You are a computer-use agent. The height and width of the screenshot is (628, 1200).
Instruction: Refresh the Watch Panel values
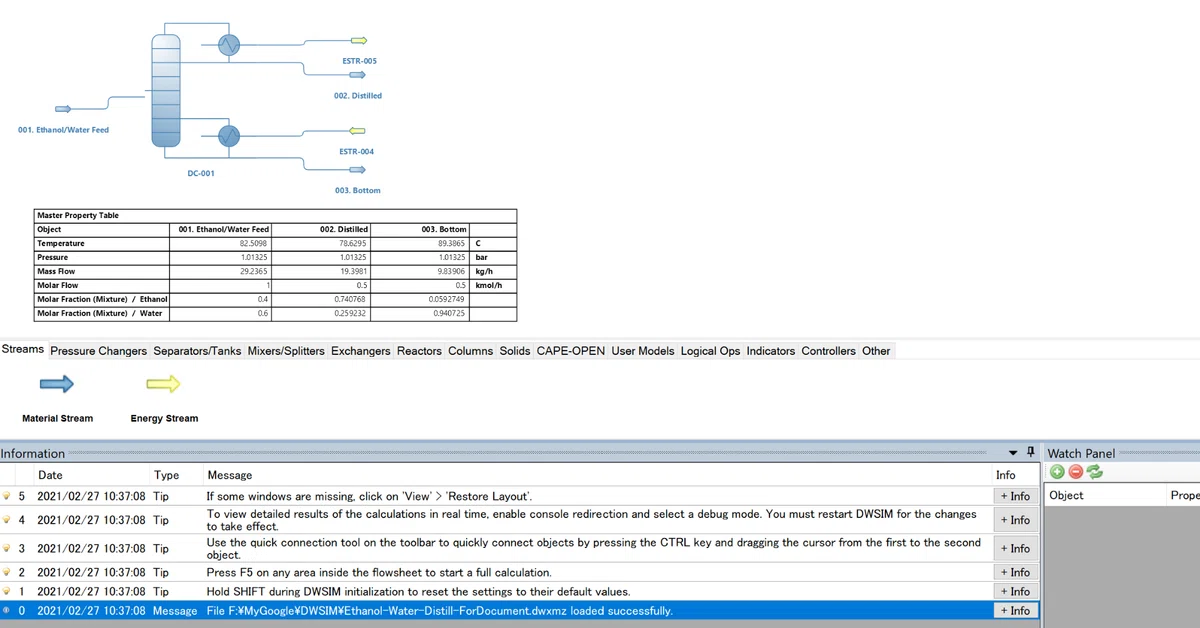[x=1093, y=472]
